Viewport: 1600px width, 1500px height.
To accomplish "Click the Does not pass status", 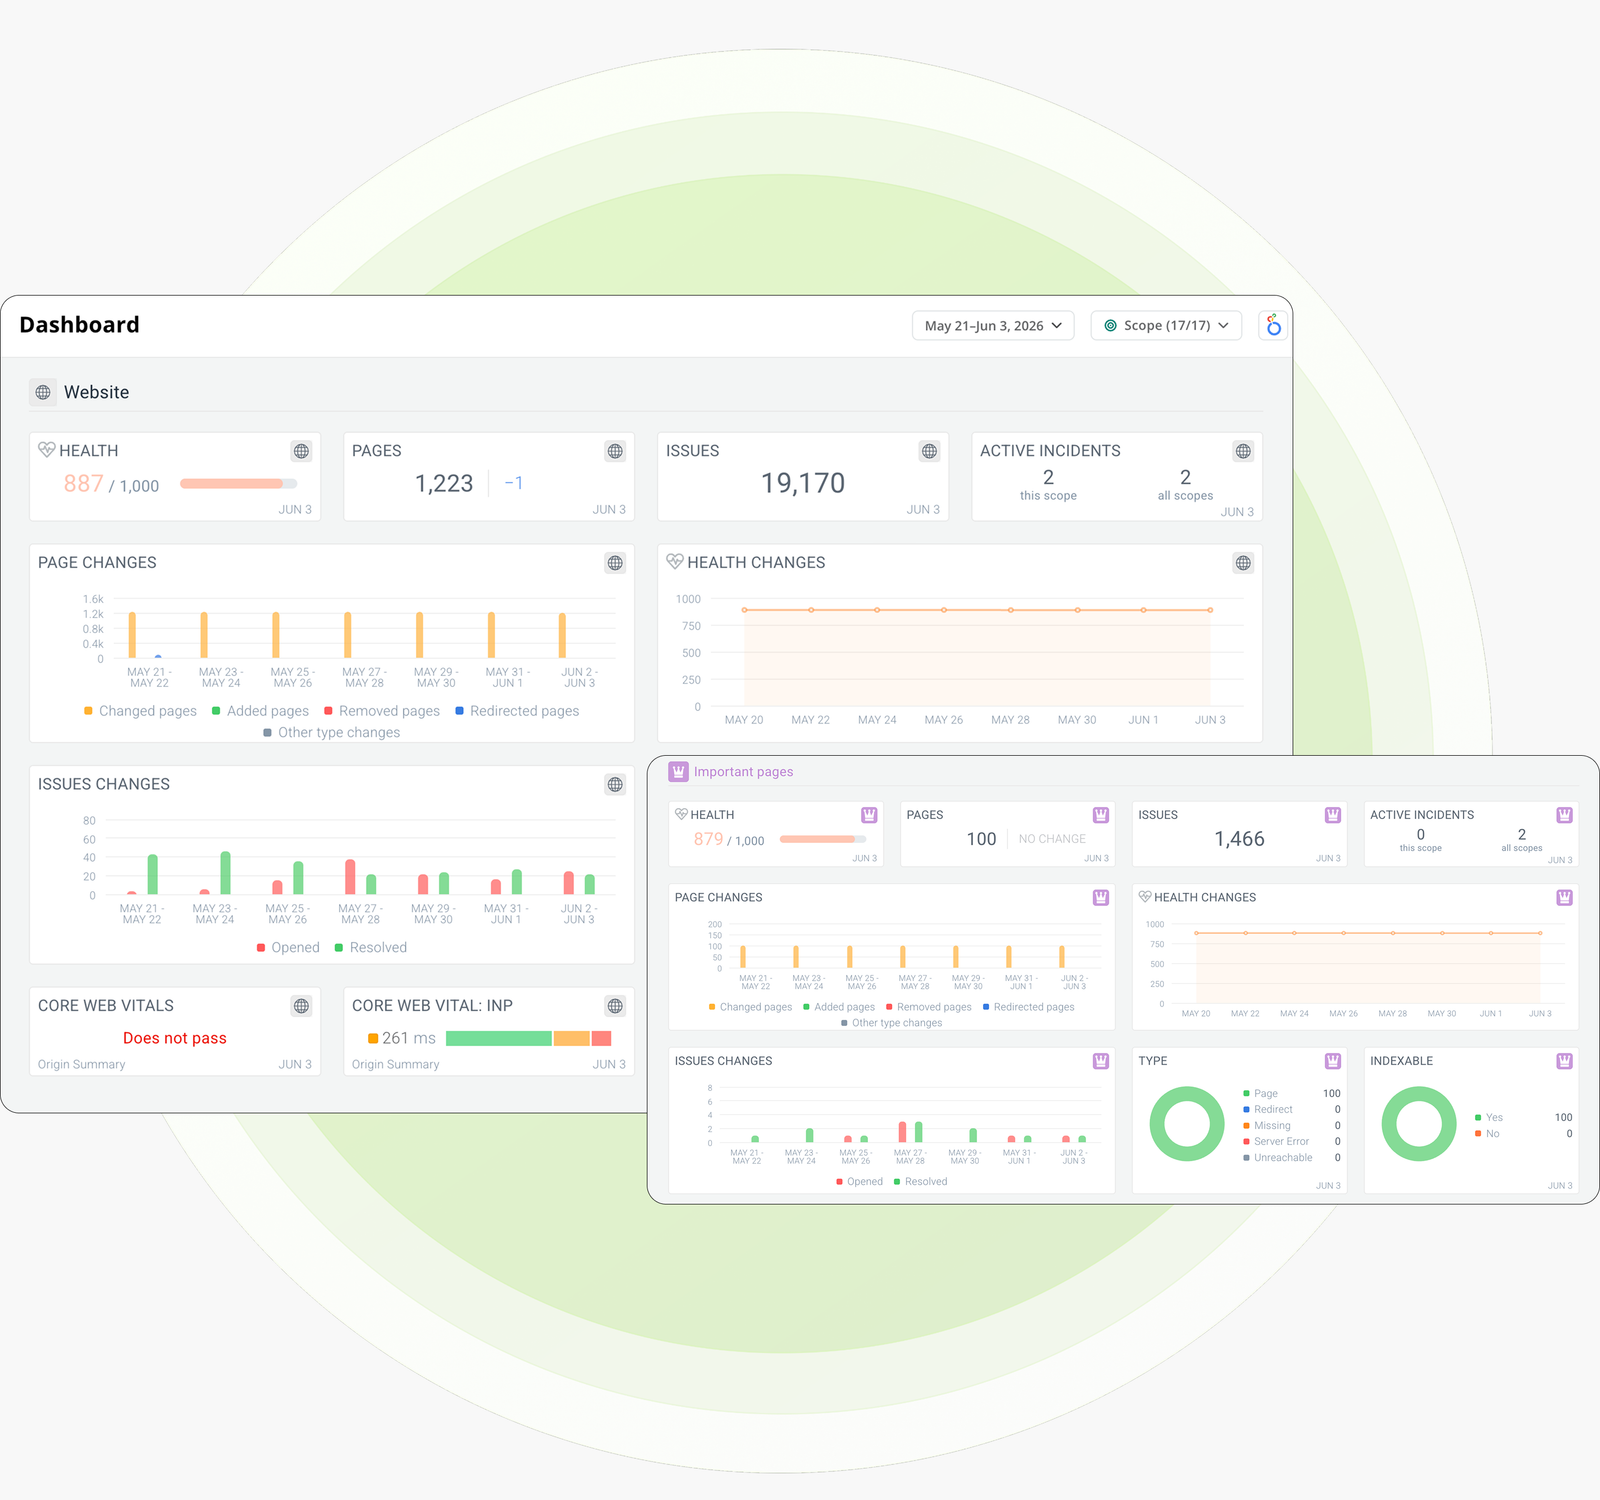I will [175, 1038].
